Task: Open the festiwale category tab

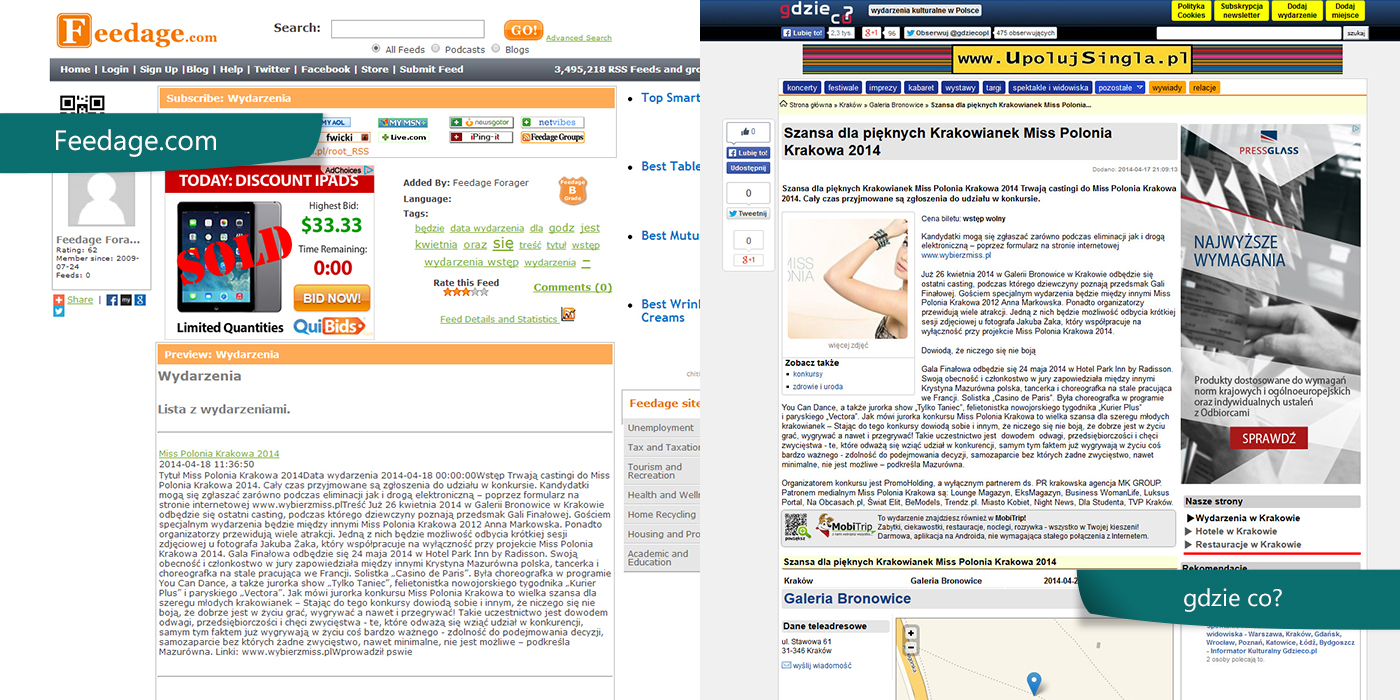Action: pyautogui.click(x=844, y=88)
